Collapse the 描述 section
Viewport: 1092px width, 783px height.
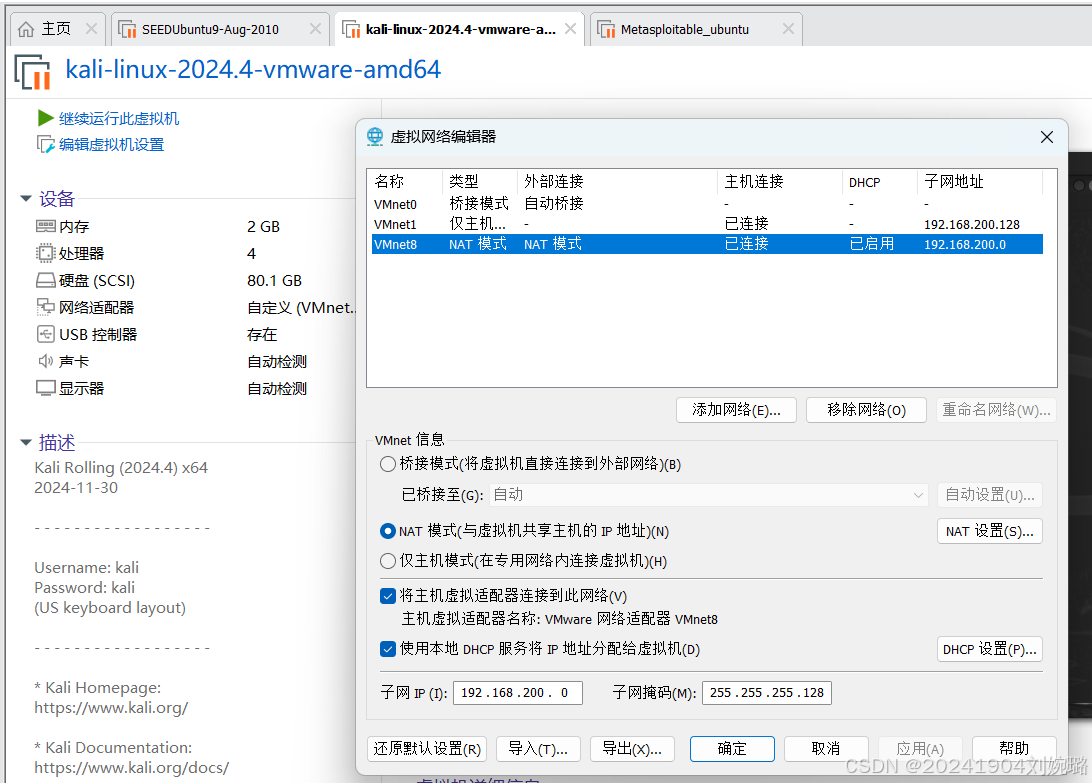(26, 442)
